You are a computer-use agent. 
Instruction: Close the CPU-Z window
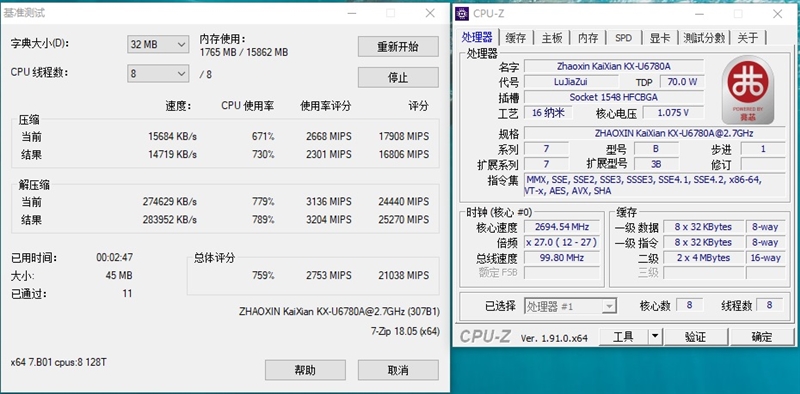coord(778,14)
